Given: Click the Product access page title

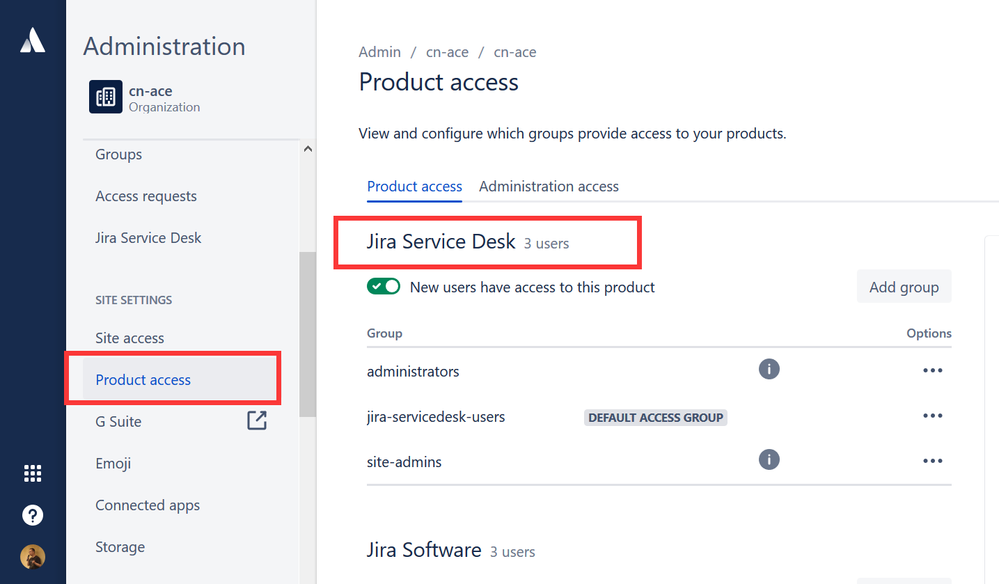Looking at the screenshot, I should click(438, 82).
